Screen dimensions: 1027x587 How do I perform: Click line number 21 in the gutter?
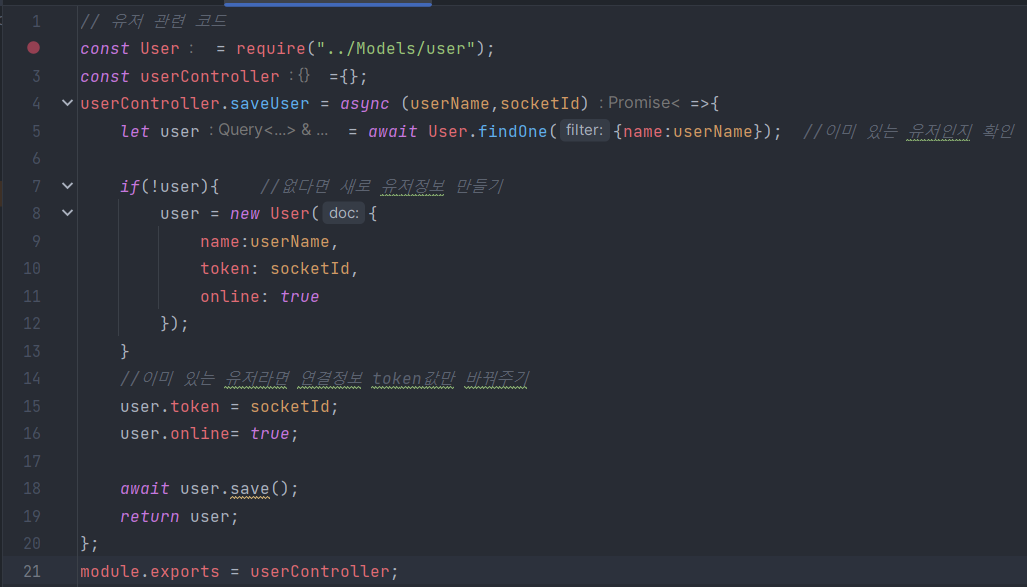(31, 571)
